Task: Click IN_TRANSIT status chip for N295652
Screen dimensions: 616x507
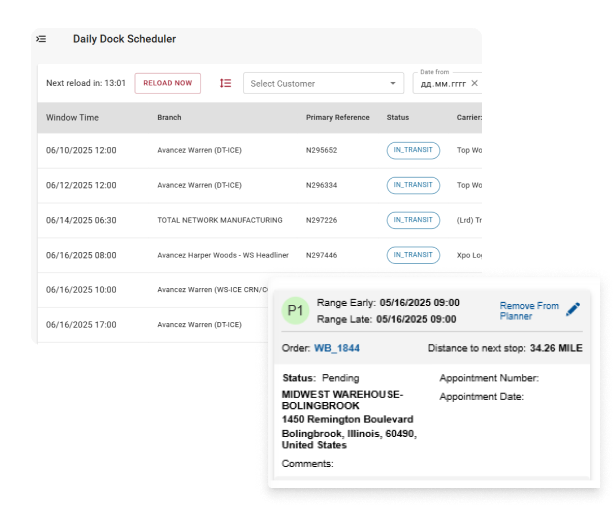Action: tap(413, 150)
